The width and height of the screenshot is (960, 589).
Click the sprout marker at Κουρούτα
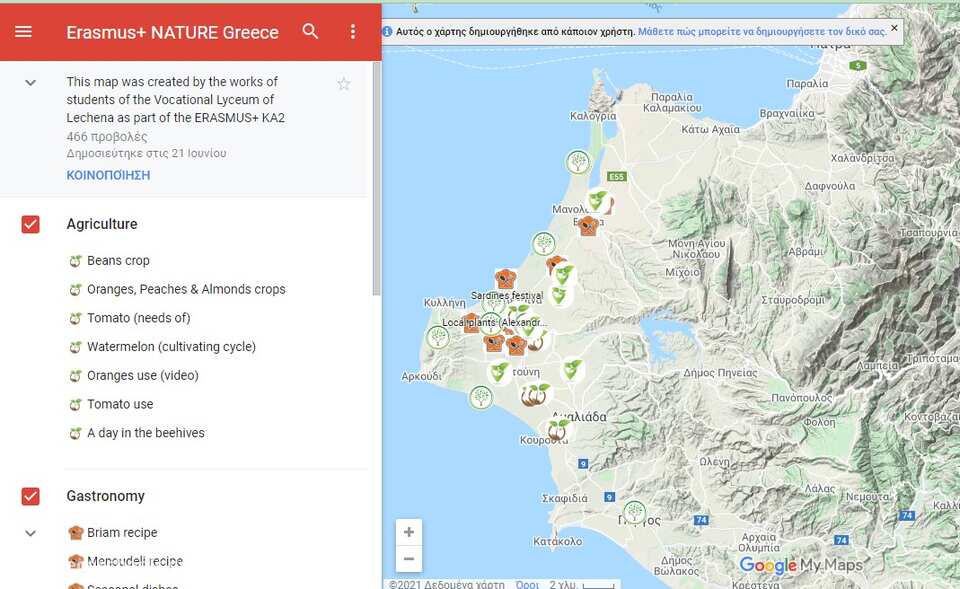pyautogui.click(x=557, y=430)
